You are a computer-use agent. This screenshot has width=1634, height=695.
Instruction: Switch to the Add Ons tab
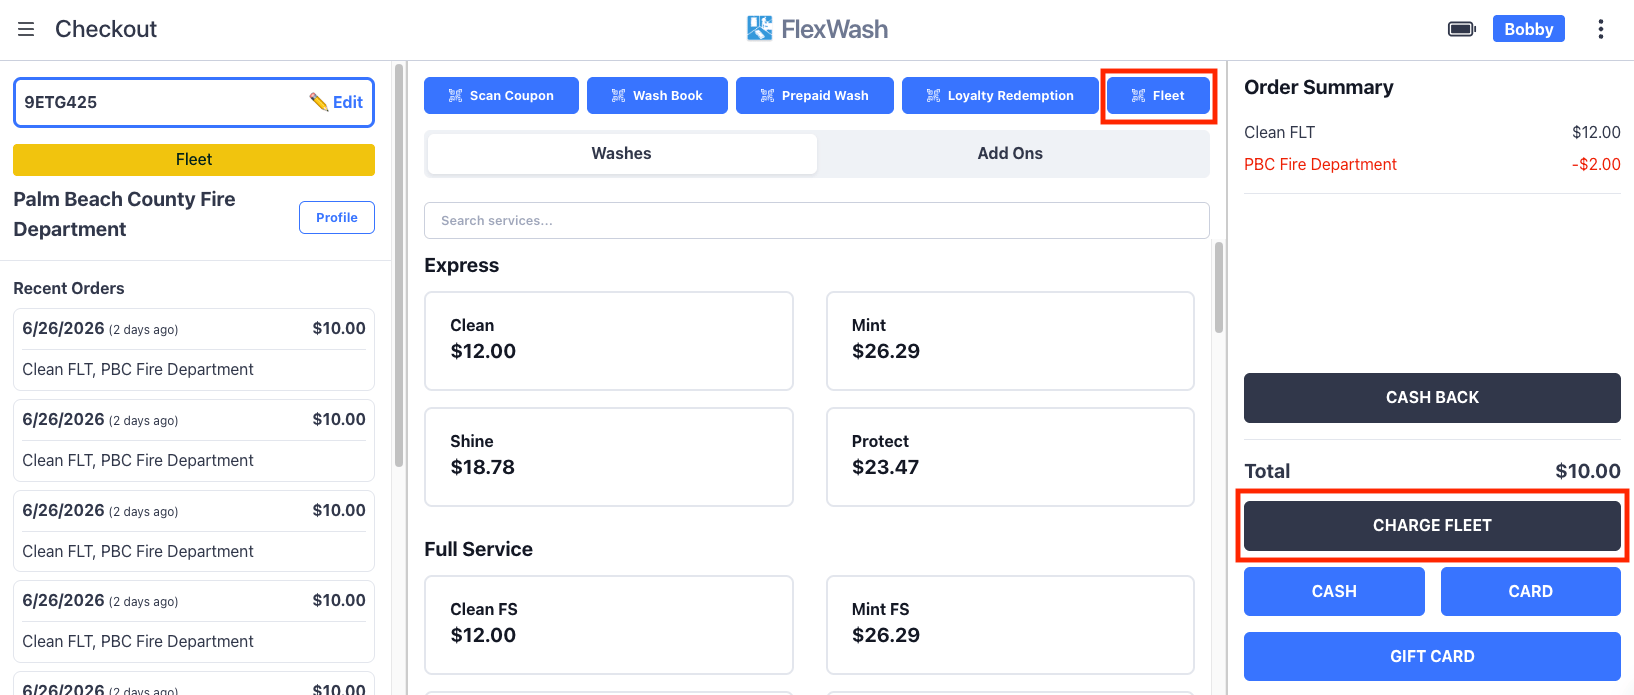click(x=1010, y=154)
